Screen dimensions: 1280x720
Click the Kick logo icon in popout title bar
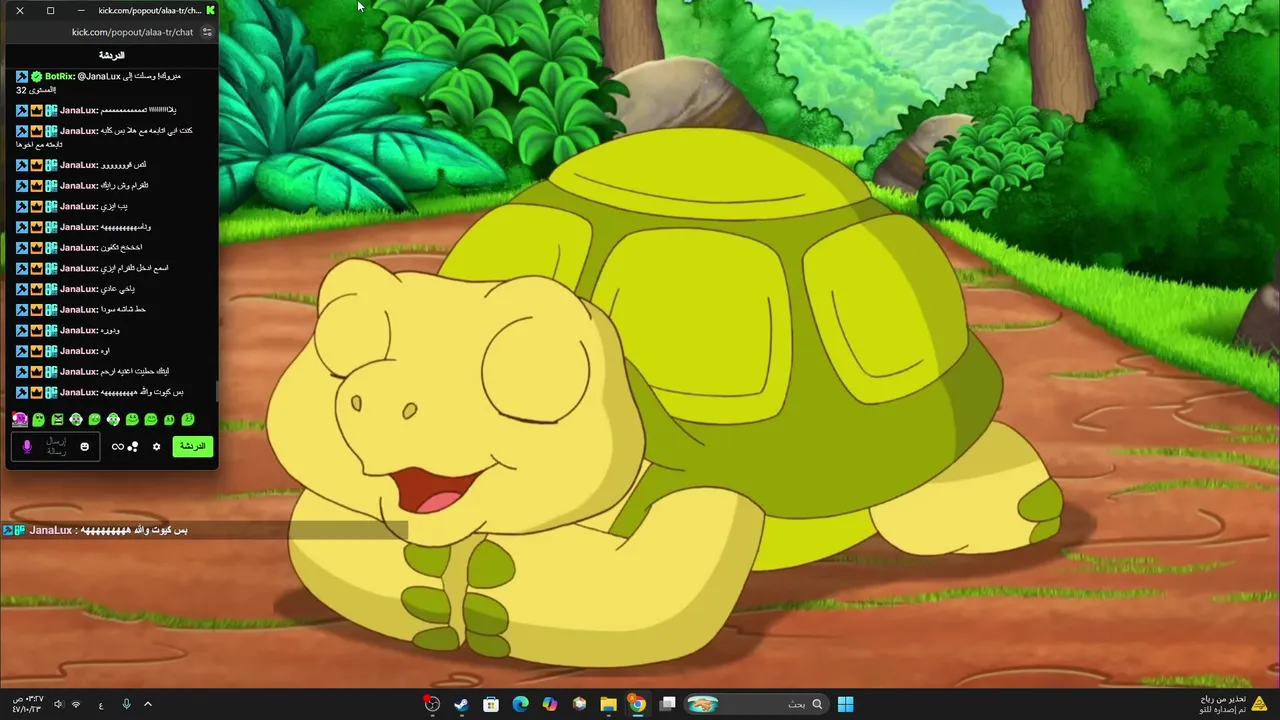(x=210, y=10)
